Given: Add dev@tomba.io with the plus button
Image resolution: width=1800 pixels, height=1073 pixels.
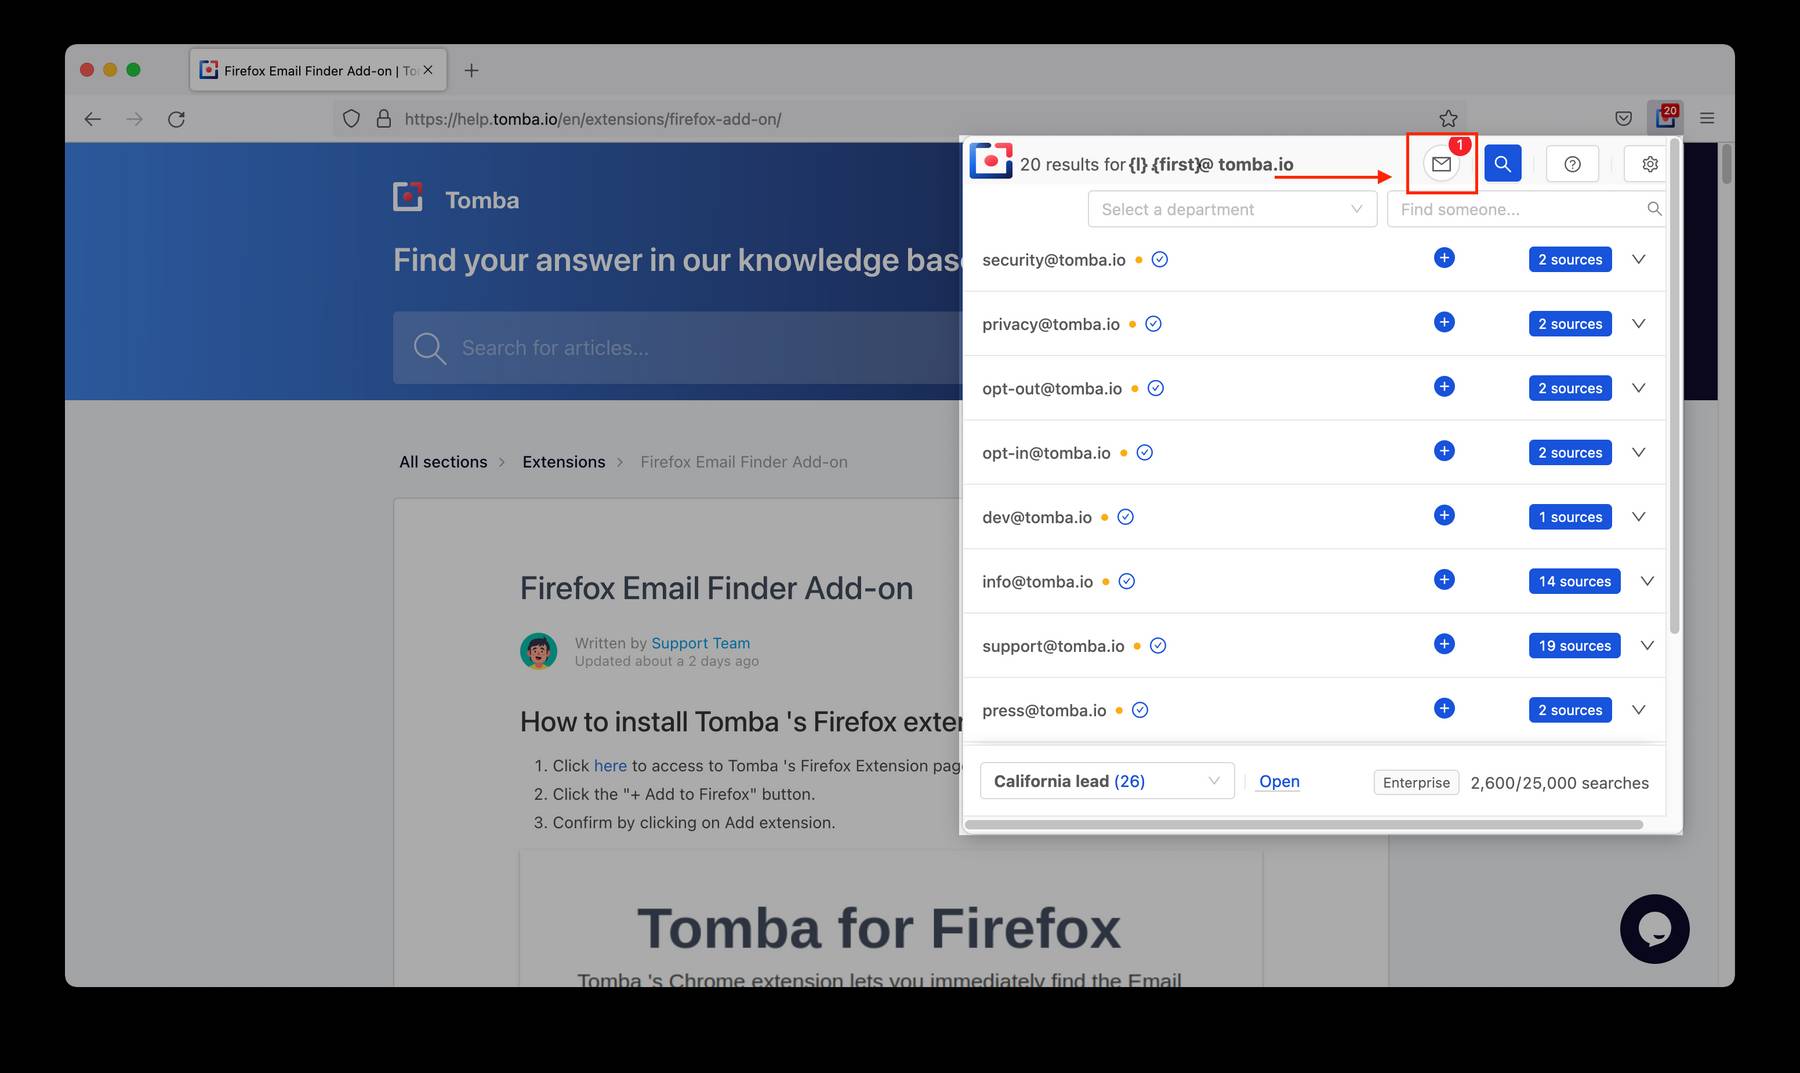Looking at the screenshot, I should tap(1444, 515).
